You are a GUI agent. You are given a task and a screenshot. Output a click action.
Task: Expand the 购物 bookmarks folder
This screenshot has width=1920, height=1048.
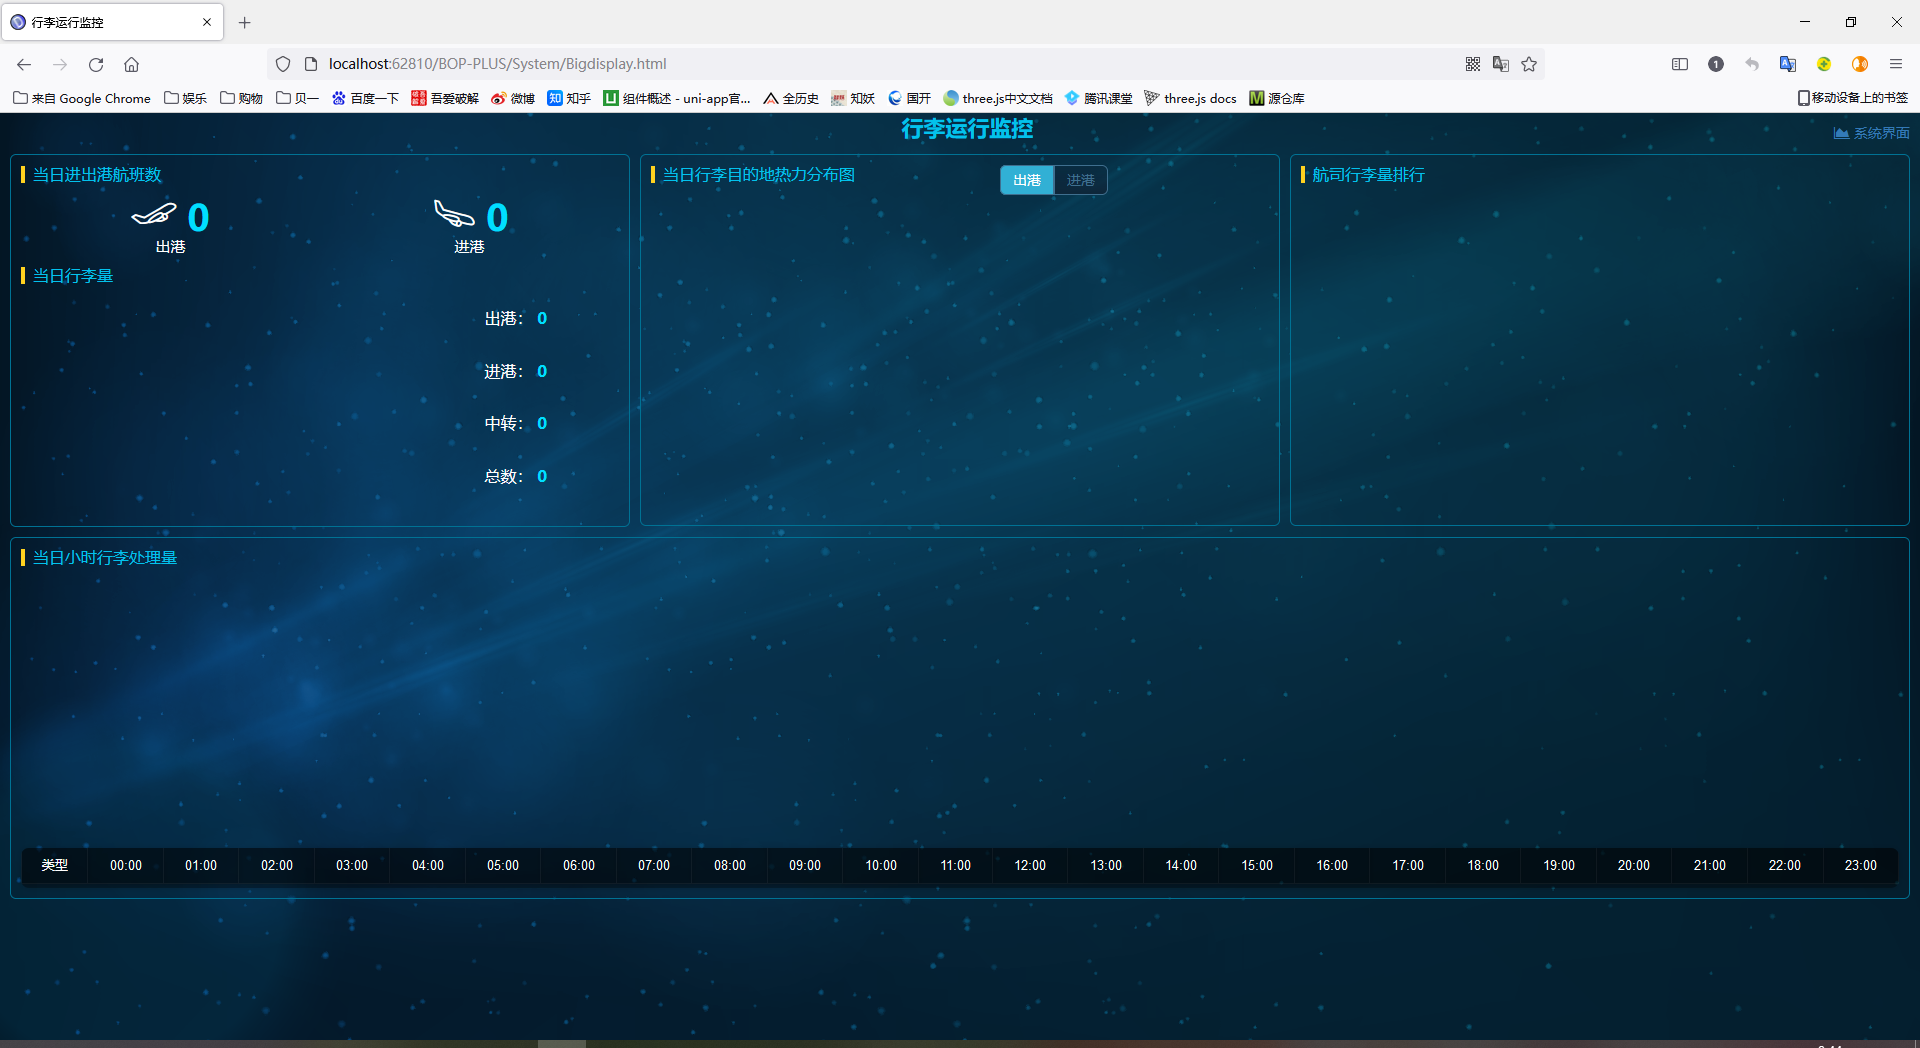[242, 98]
